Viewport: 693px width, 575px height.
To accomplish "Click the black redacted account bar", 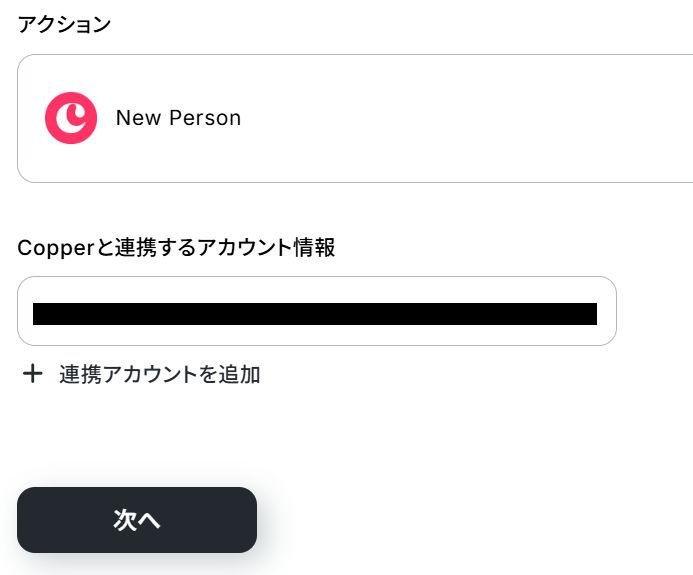I will 316,314.
